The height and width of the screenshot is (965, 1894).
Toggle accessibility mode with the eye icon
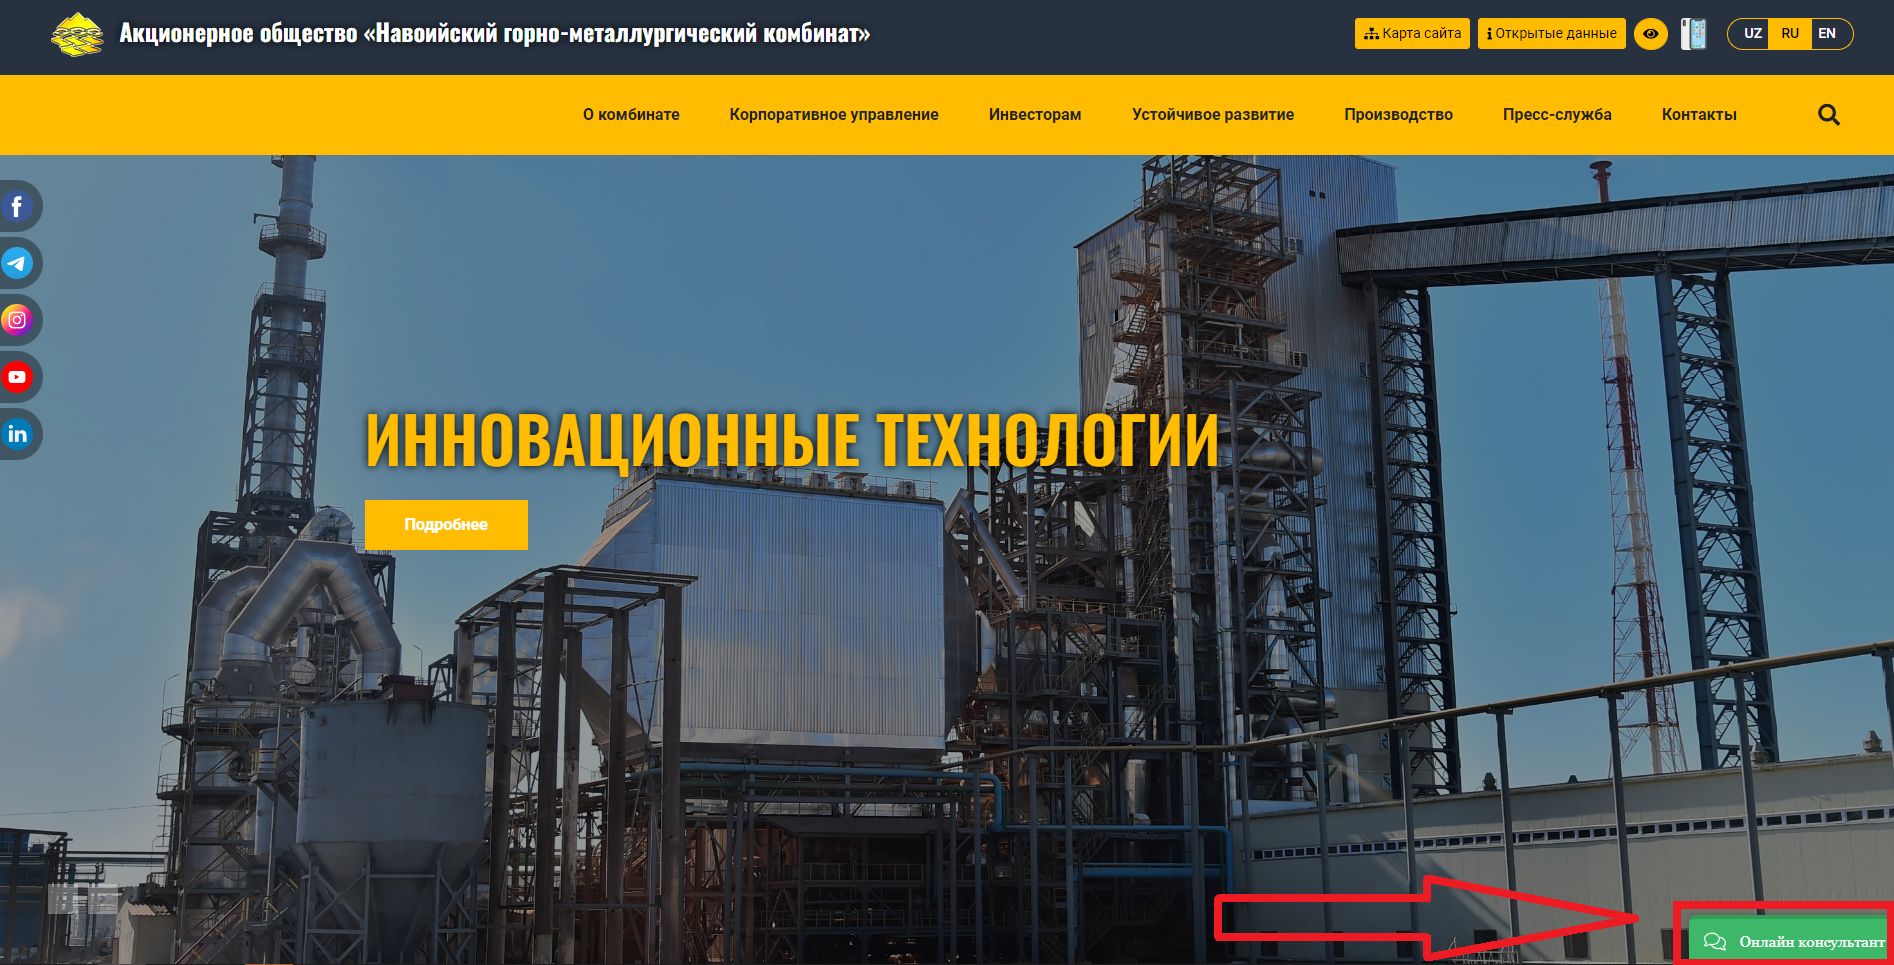(1650, 34)
